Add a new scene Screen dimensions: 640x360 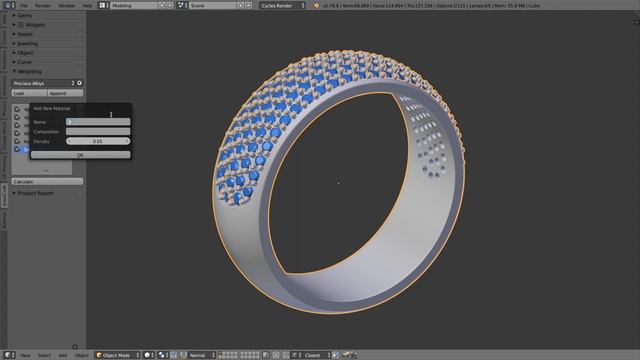[x=240, y=5]
